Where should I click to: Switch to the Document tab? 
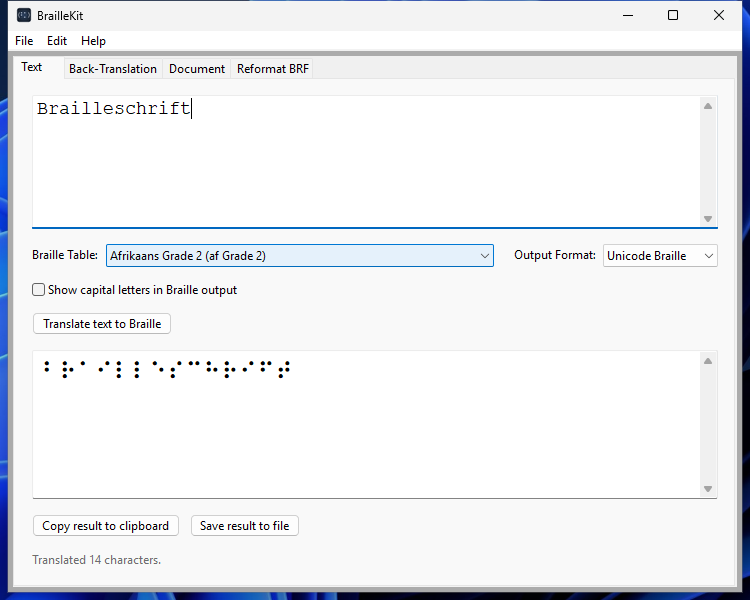(x=197, y=69)
